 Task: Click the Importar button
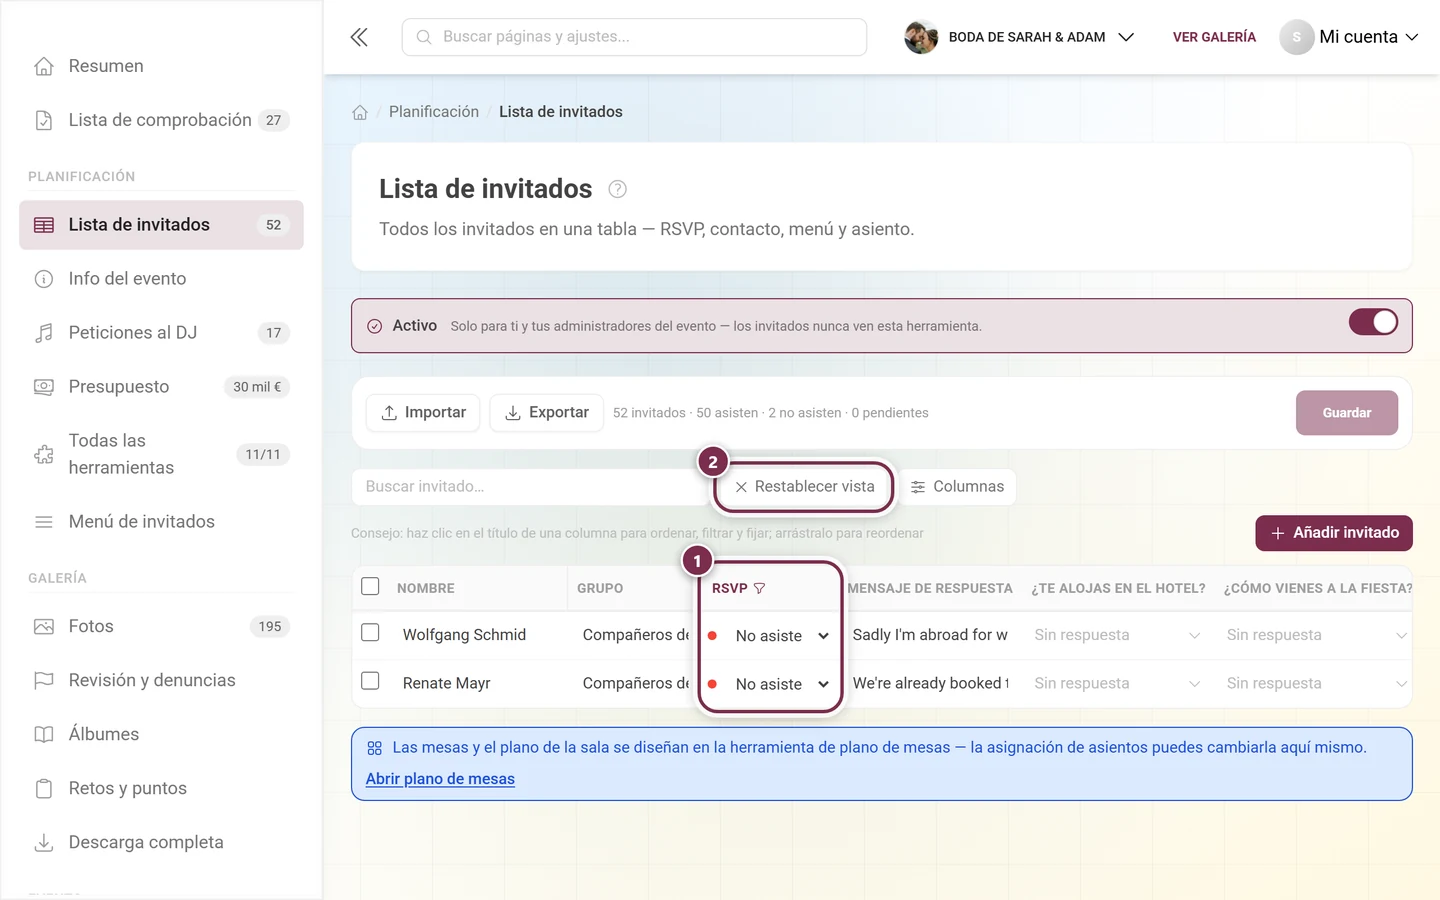423,413
